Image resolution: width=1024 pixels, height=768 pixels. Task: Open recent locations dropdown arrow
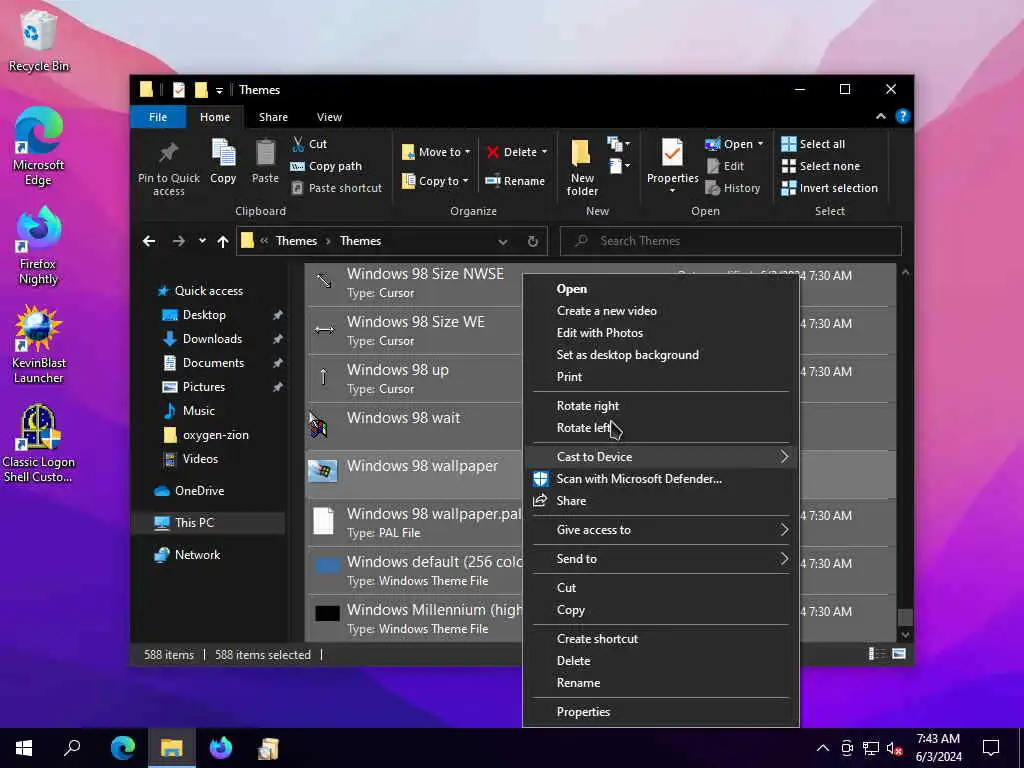coord(202,241)
